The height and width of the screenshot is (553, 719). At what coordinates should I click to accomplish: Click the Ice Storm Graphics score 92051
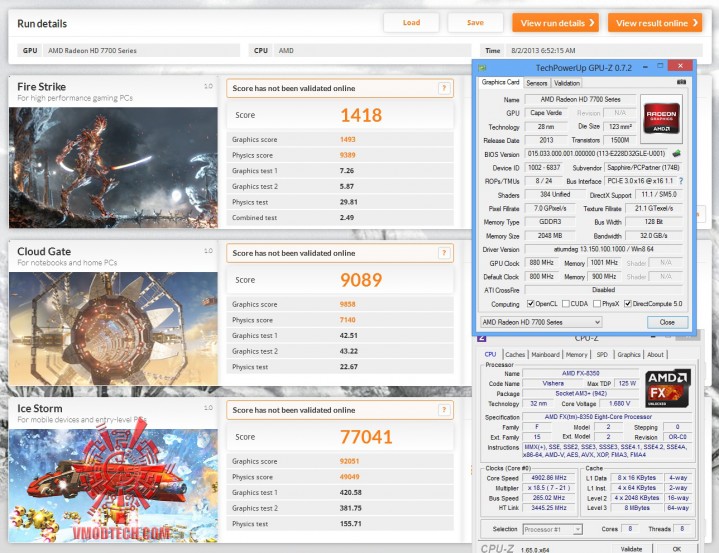point(349,461)
